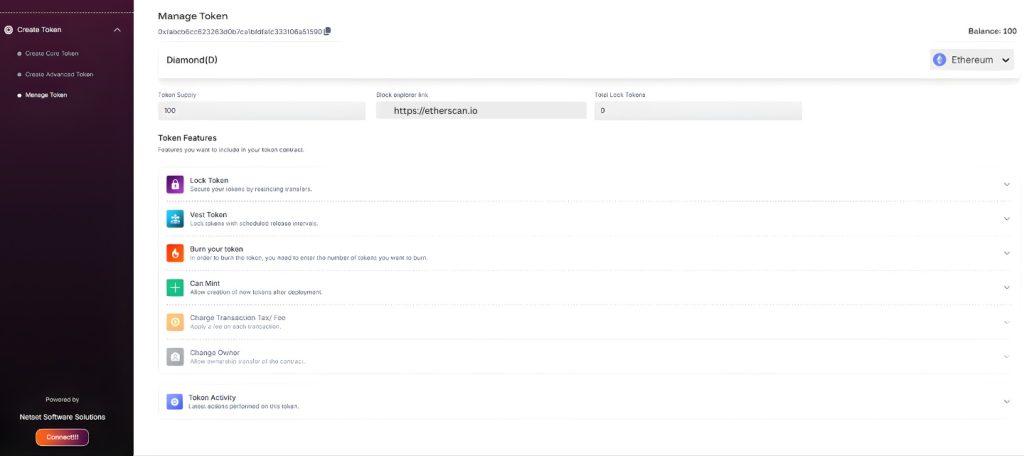The width and height of the screenshot is (1024, 456).
Task: Expand the Vest Token section chevron
Action: tap(1006, 219)
